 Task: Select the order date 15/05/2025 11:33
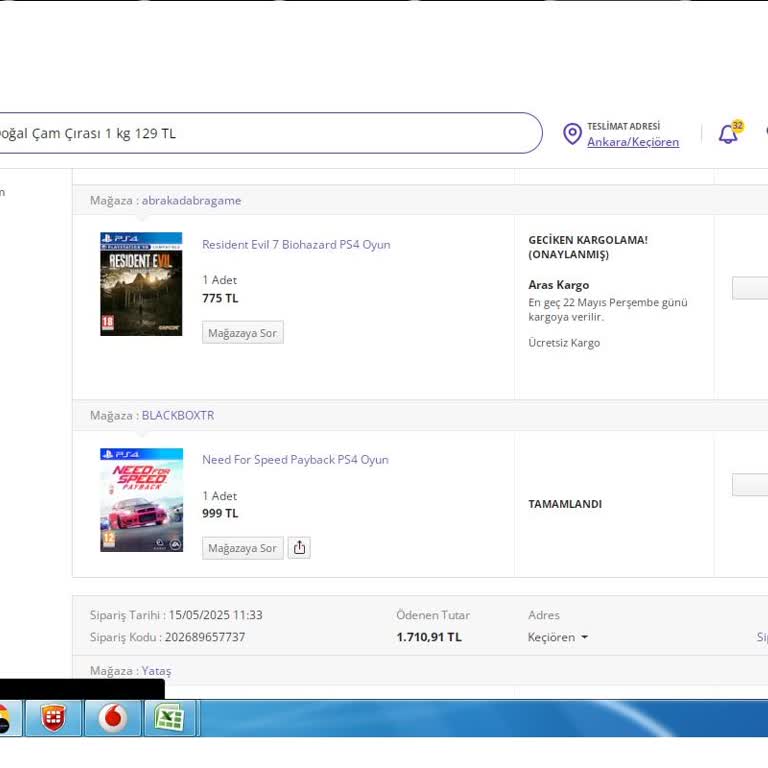[216, 615]
